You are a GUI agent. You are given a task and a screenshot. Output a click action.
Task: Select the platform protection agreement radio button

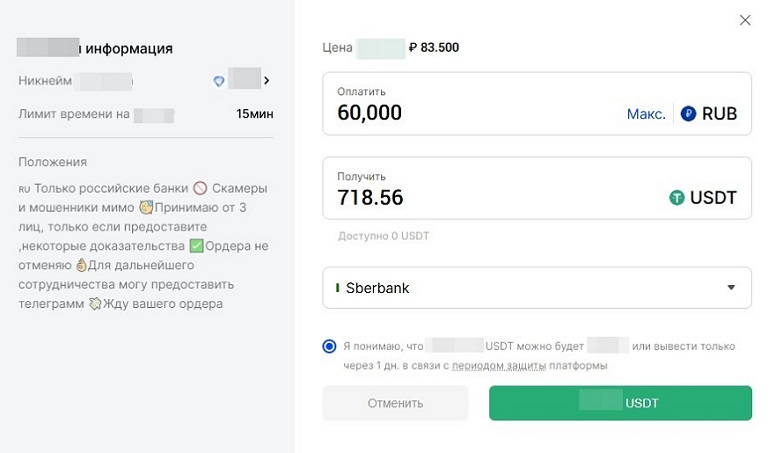[330, 347]
